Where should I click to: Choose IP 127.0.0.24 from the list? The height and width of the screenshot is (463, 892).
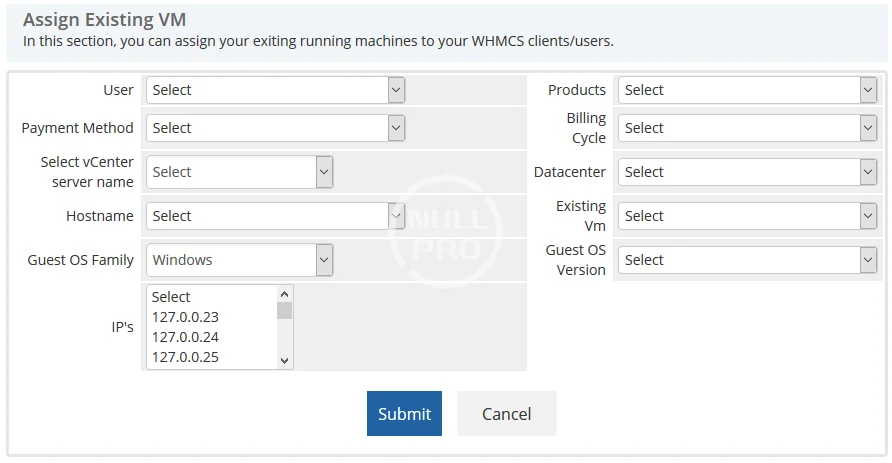(185, 337)
